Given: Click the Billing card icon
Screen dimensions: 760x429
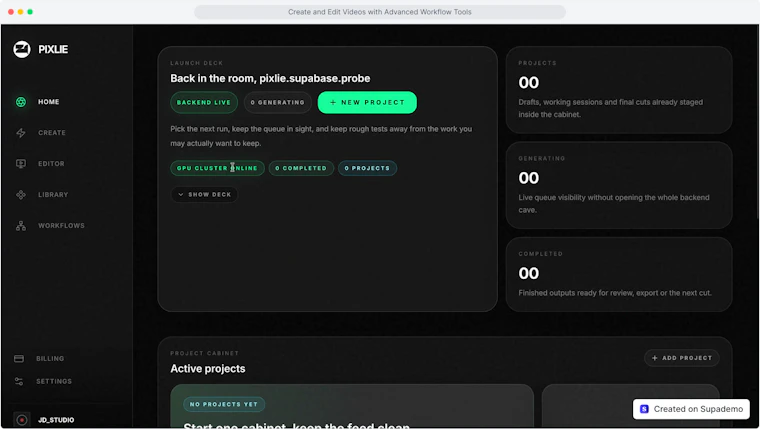Looking at the screenshot, I should [x=19, y=359].
